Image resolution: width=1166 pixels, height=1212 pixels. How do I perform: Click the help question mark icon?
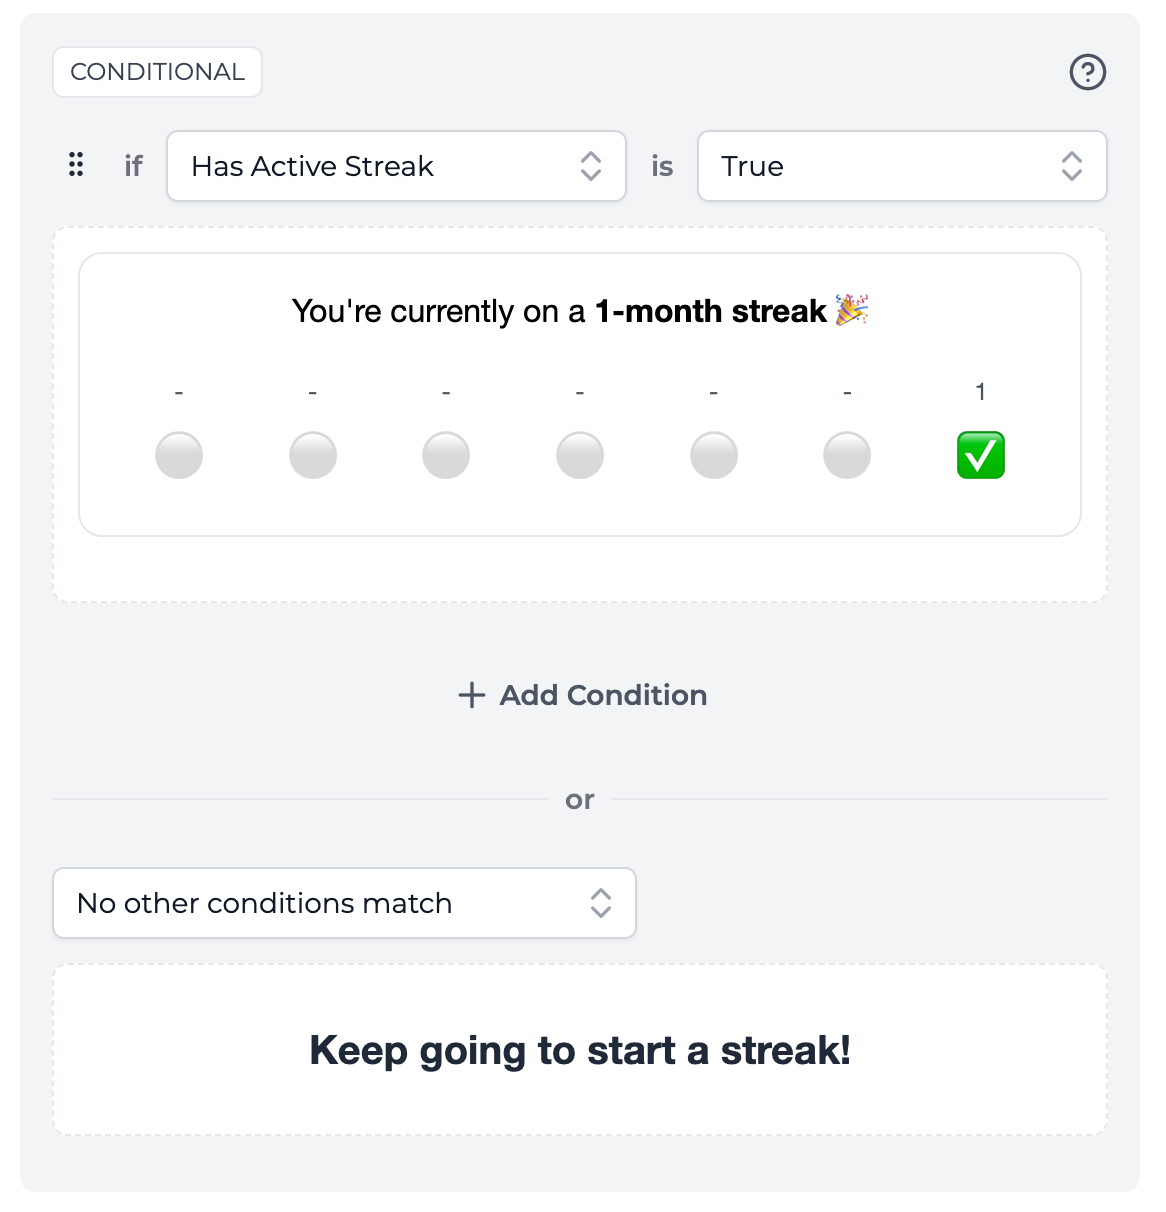coord(1088,72)
